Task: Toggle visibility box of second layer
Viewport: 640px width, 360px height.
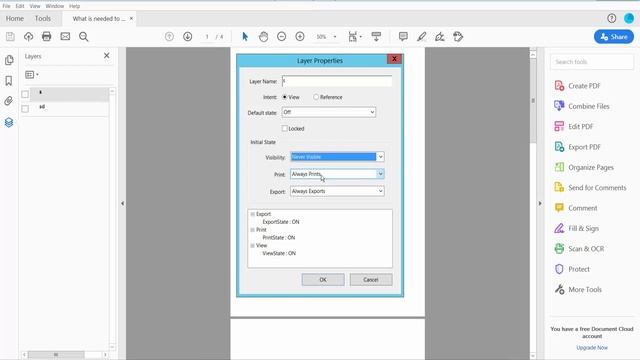Action: 25,109
